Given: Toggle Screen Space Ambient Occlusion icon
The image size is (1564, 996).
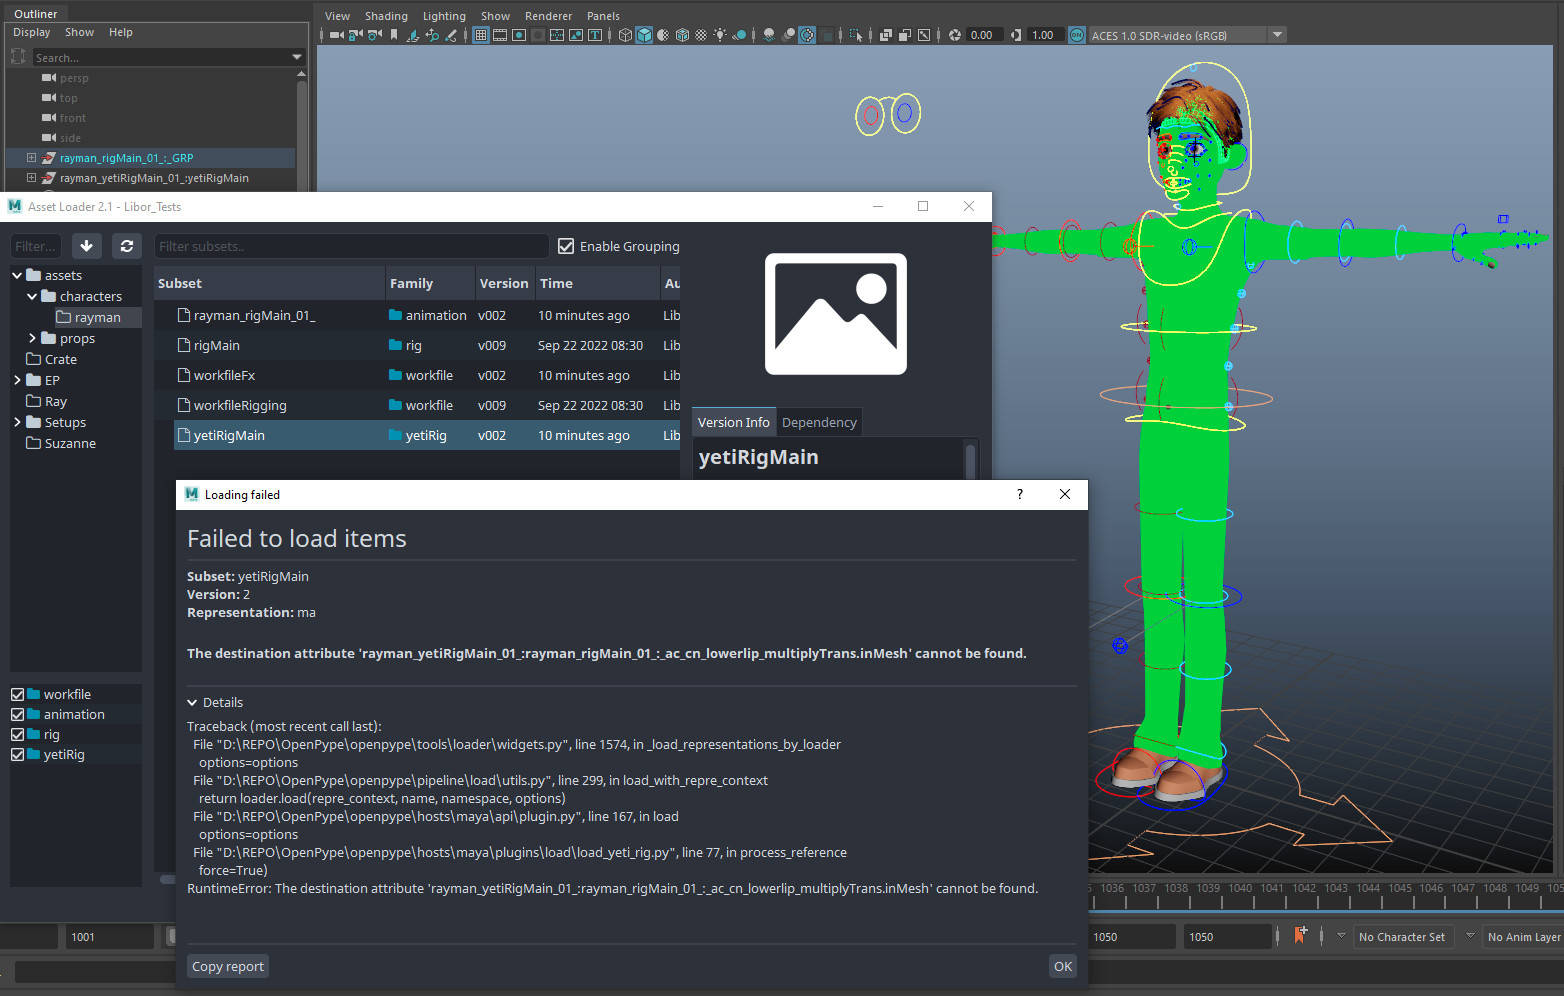Looking at the screenshot, I should click(769, 35).
